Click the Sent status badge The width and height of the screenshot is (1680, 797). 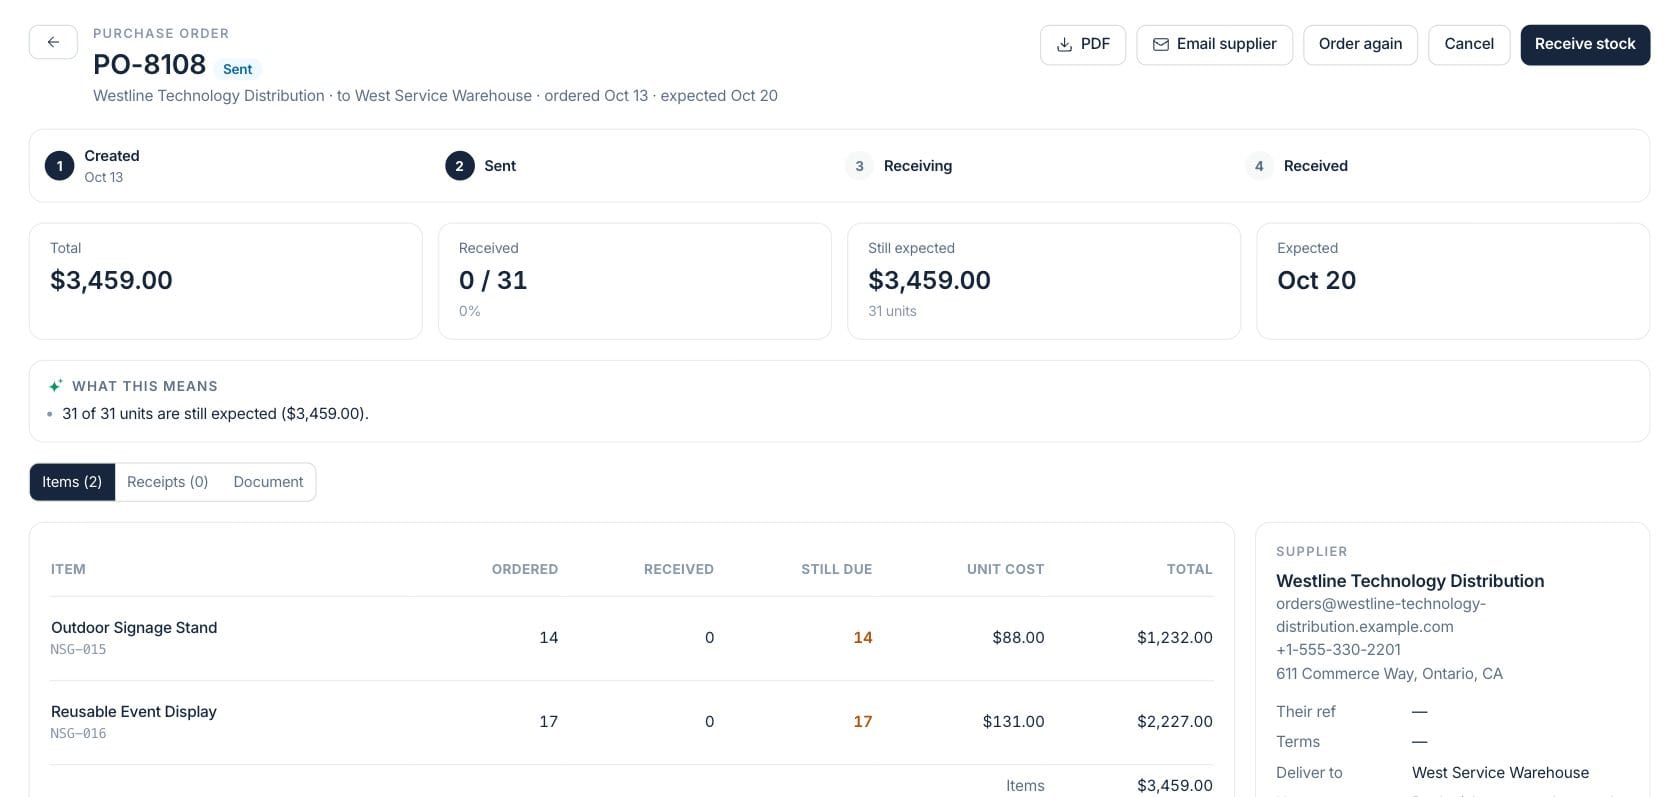[x=237, y=69]
